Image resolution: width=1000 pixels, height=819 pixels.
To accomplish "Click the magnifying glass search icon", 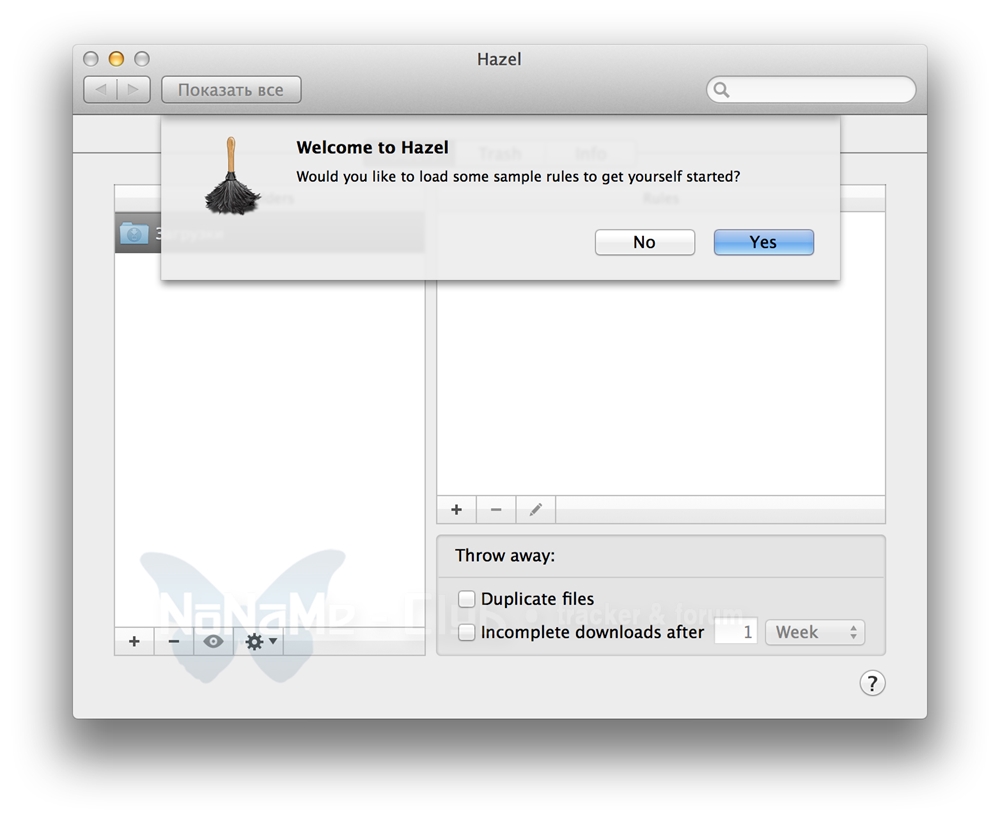I will point(721,90).
